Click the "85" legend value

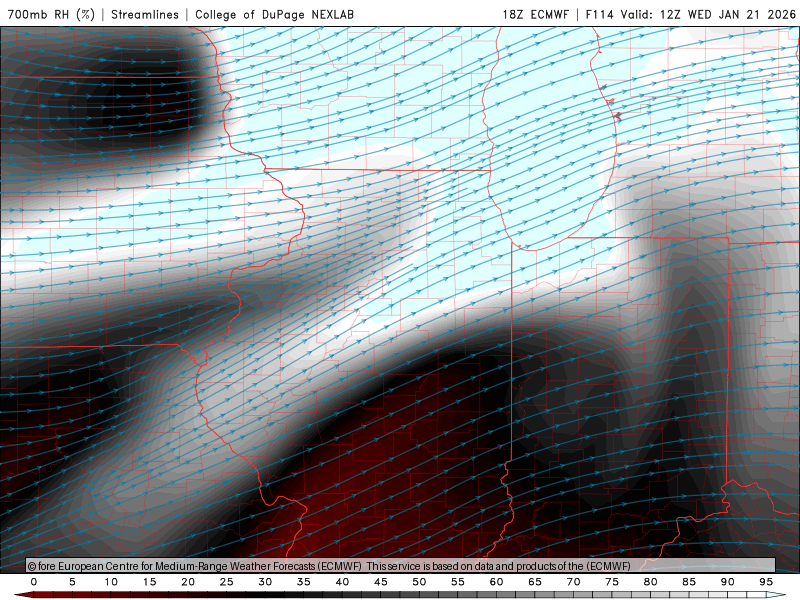coord(689,582)
